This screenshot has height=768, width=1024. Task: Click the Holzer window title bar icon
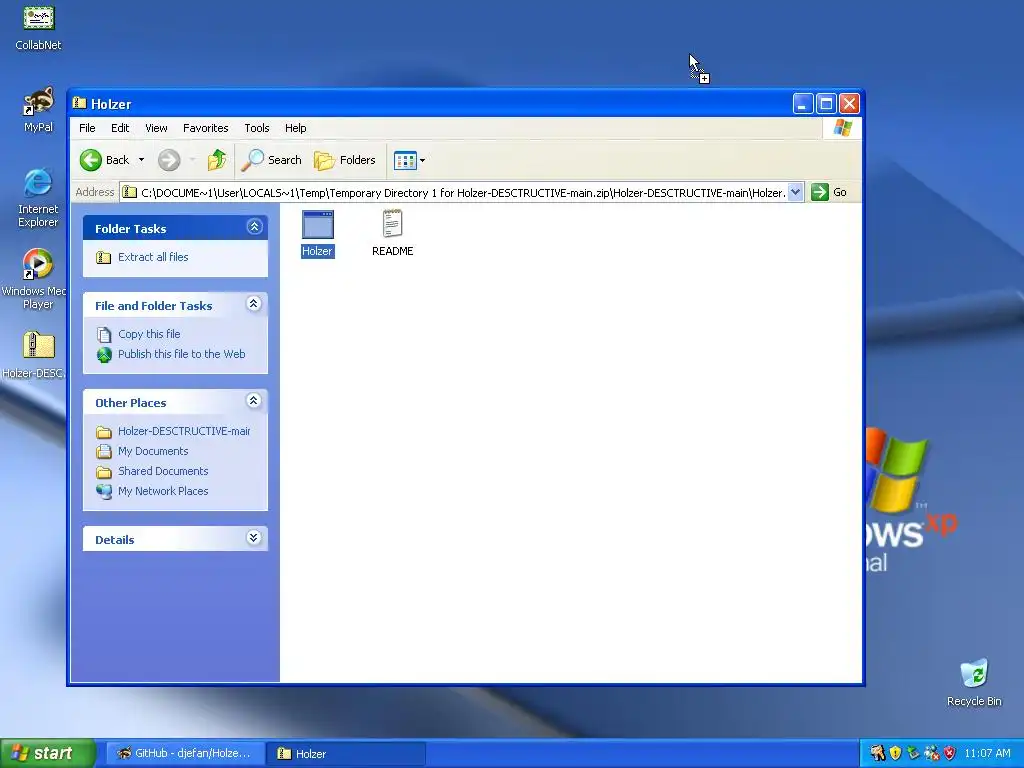point(80,103)
